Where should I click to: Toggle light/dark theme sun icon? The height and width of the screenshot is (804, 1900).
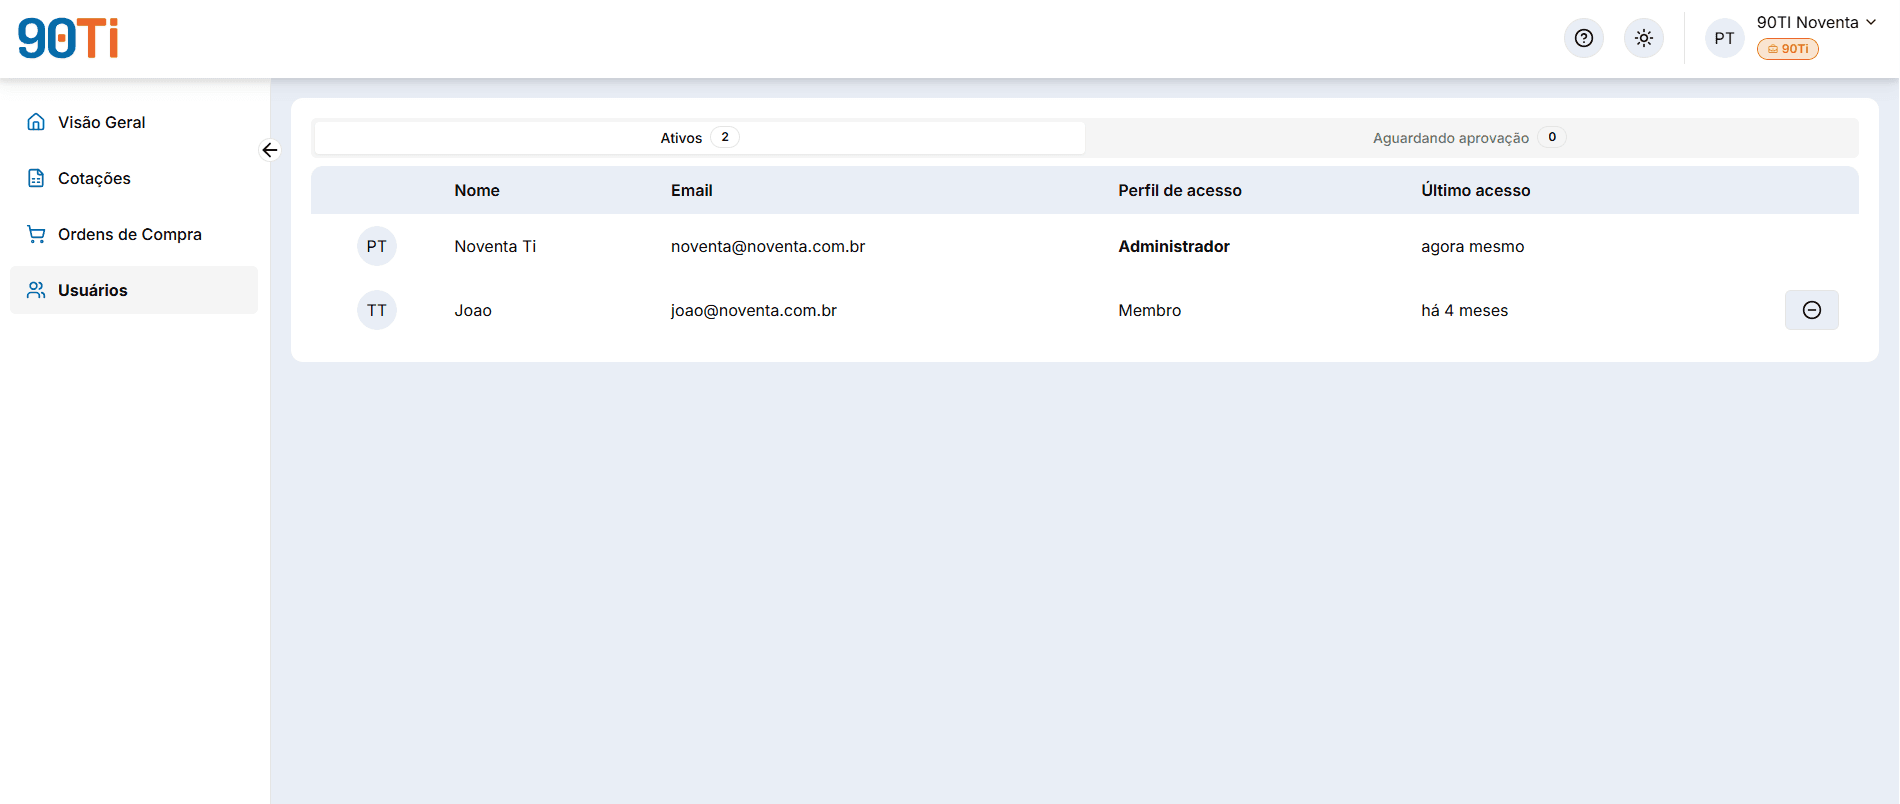pyautogui.click(x=1644, y=38)
